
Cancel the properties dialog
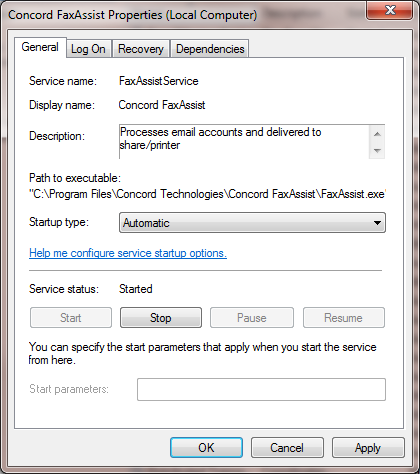(287, 448)
